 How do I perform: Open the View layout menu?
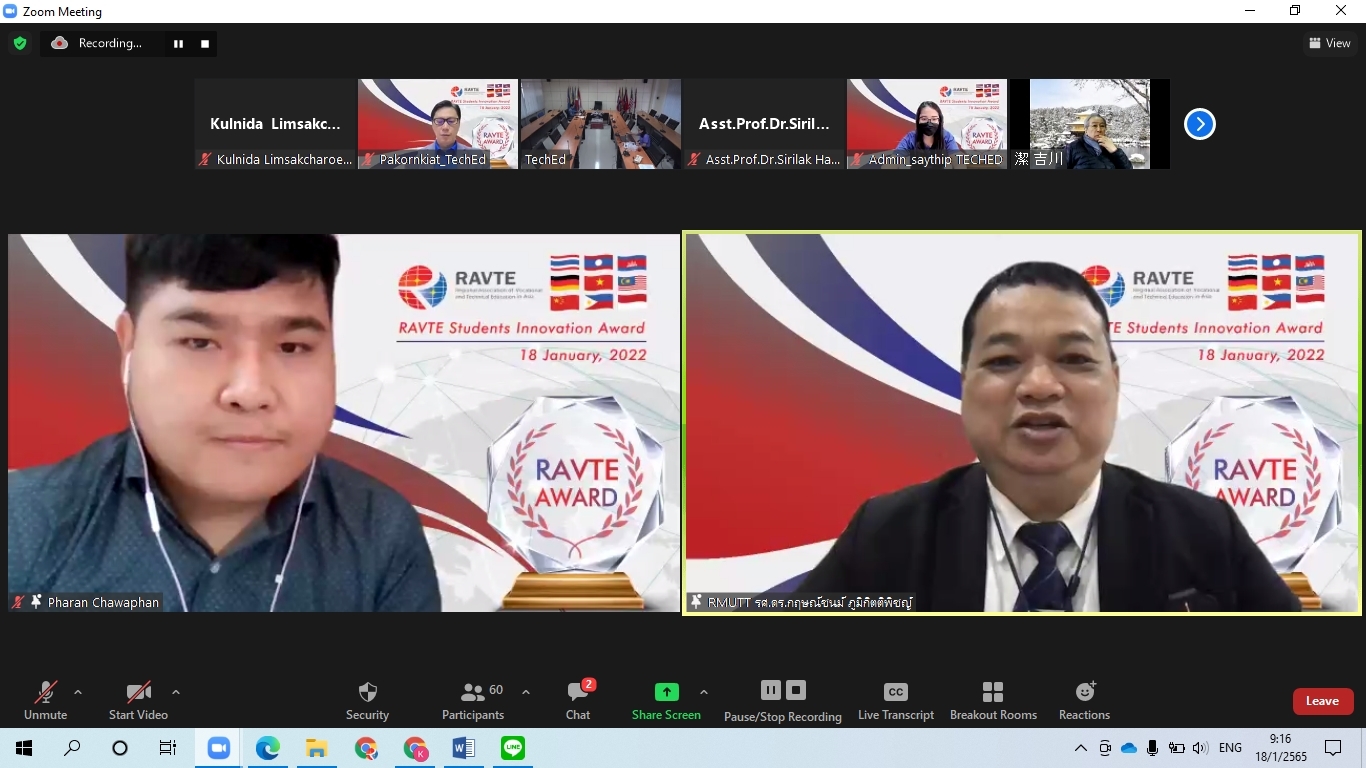(x=1329, y=43)
